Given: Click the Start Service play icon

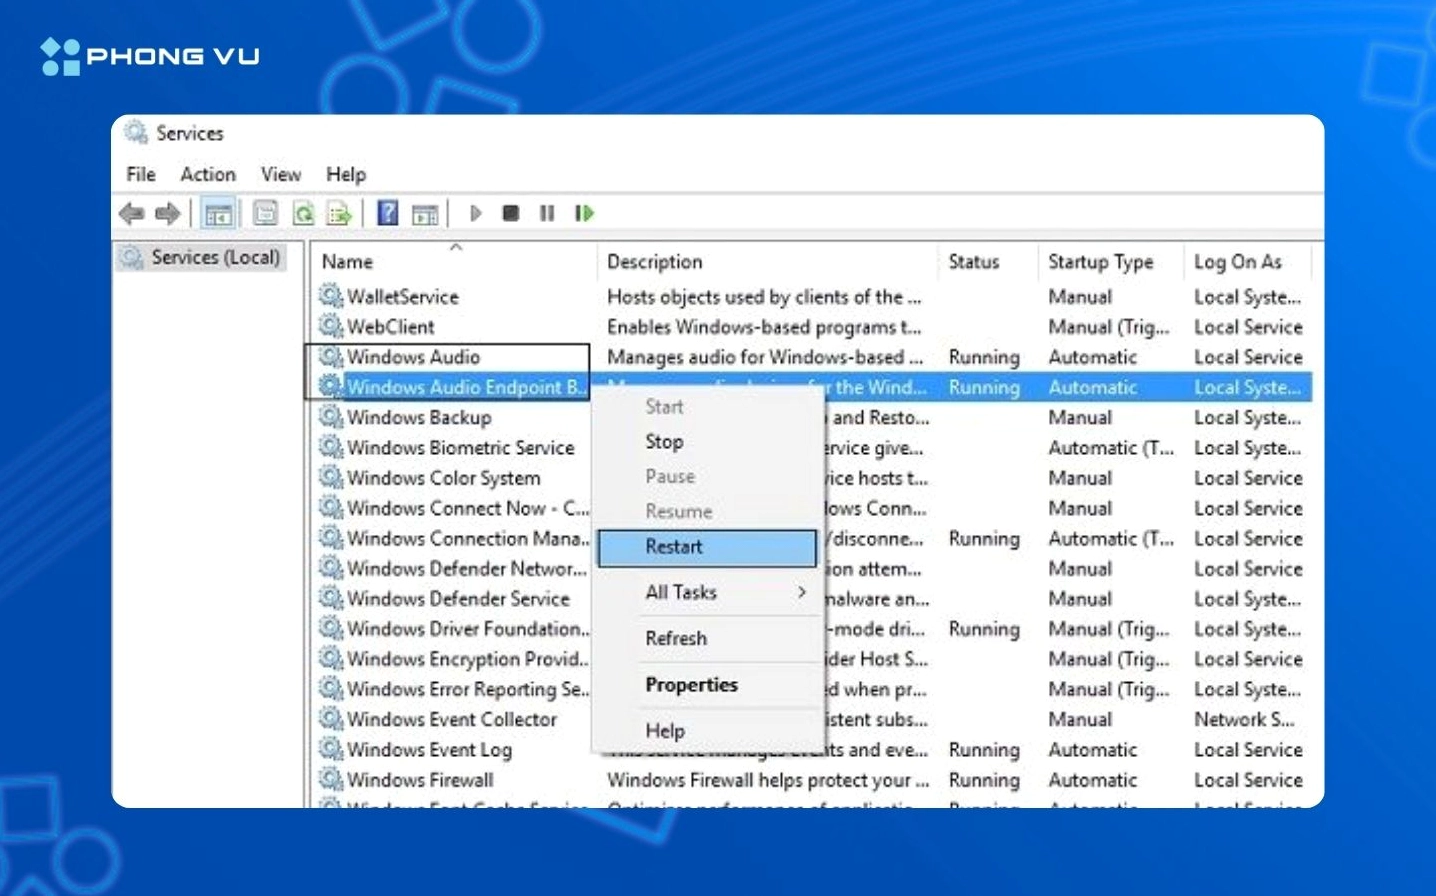Looking at the screenshot, I should tap(476, 213).
